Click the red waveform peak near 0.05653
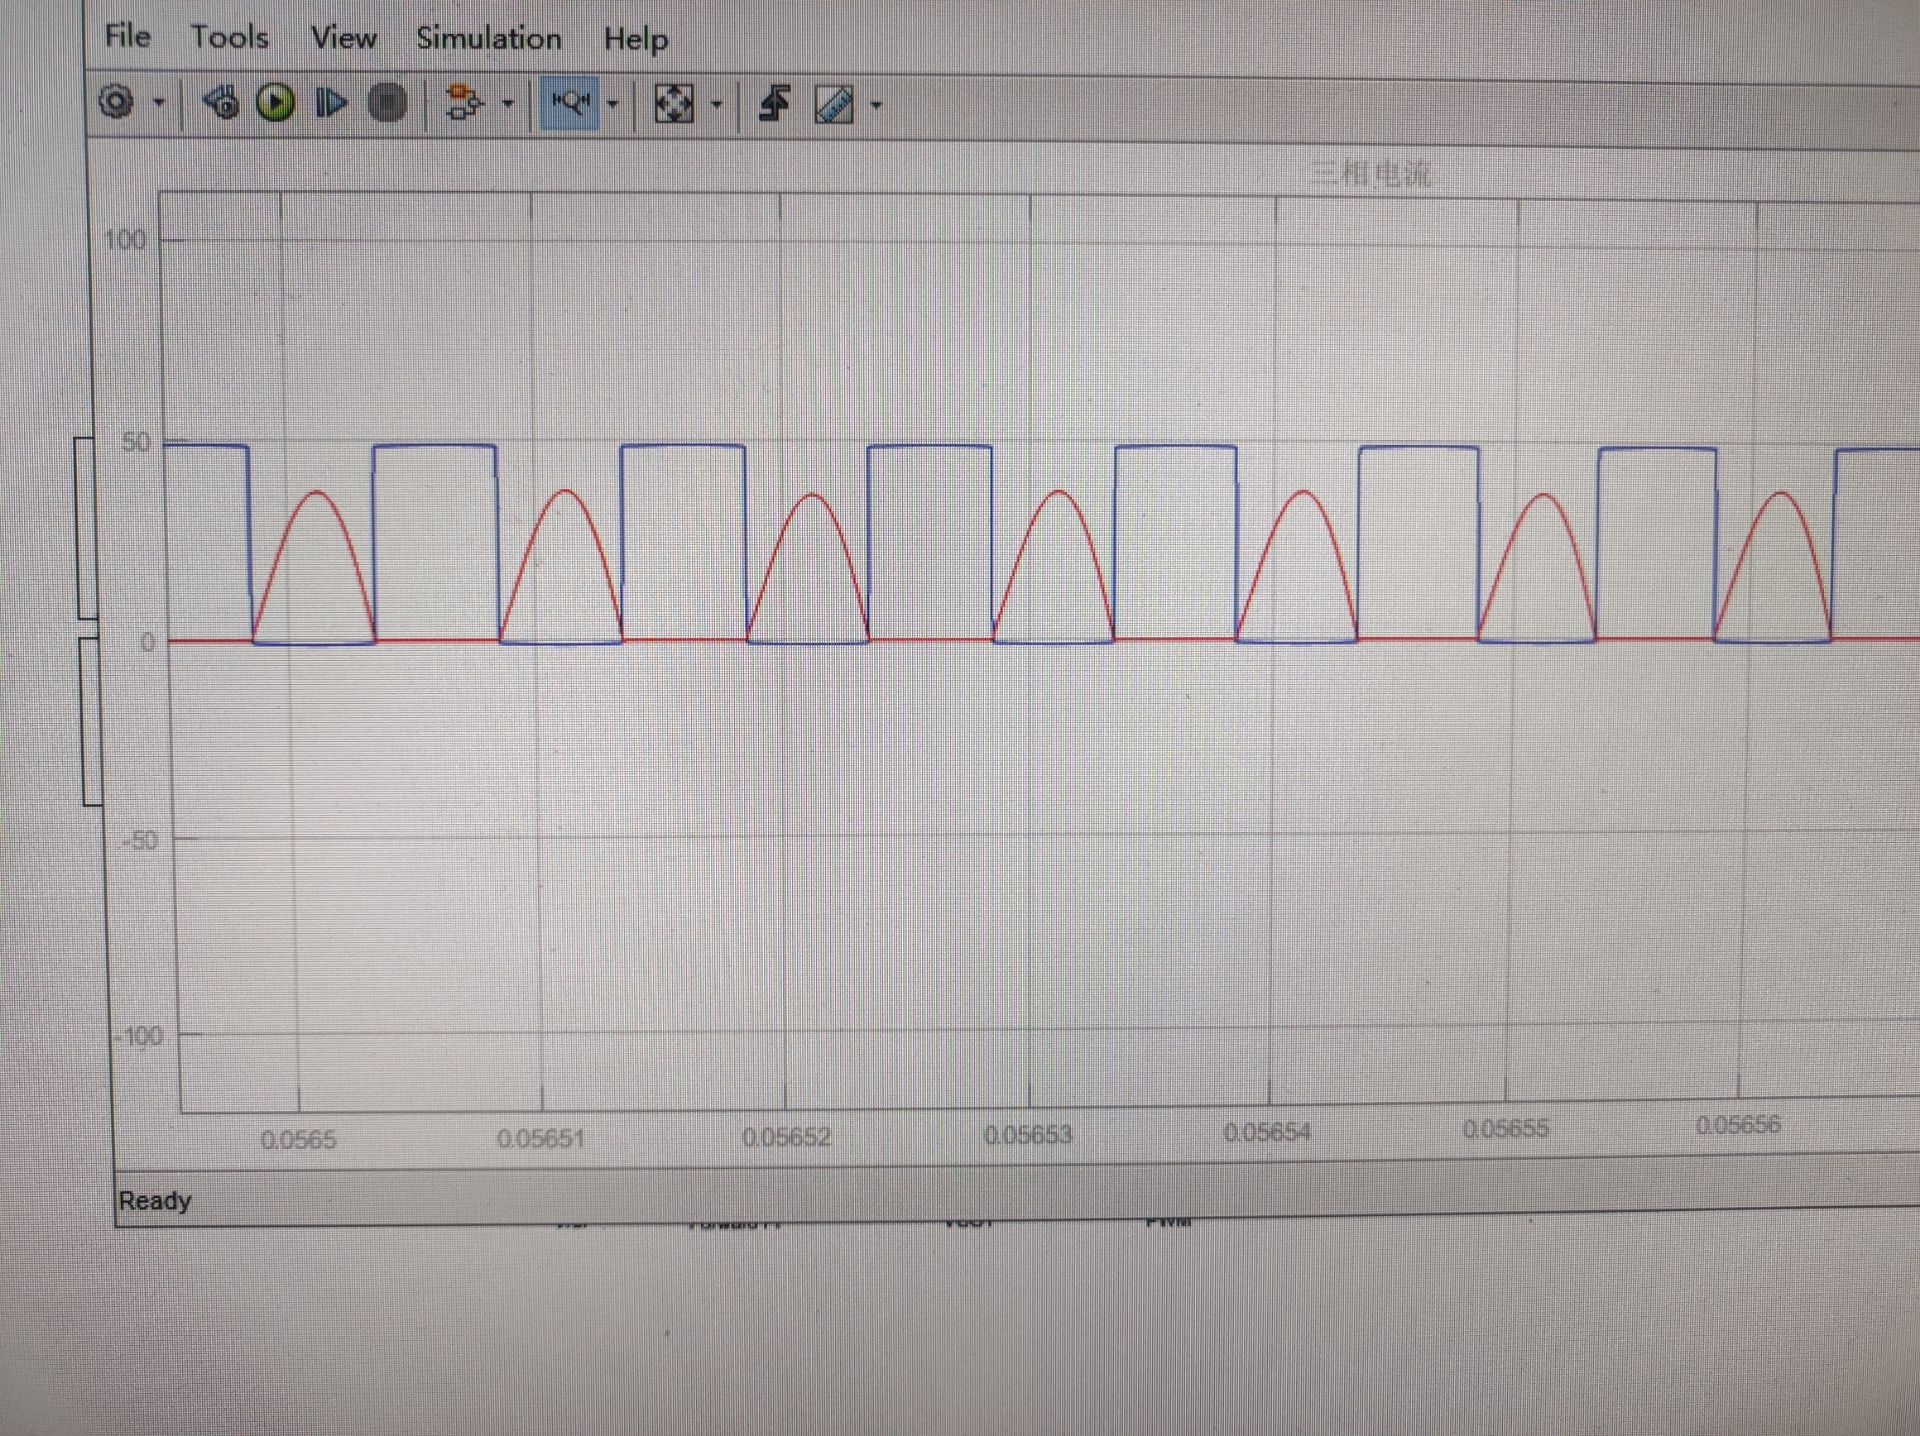 1058,492
